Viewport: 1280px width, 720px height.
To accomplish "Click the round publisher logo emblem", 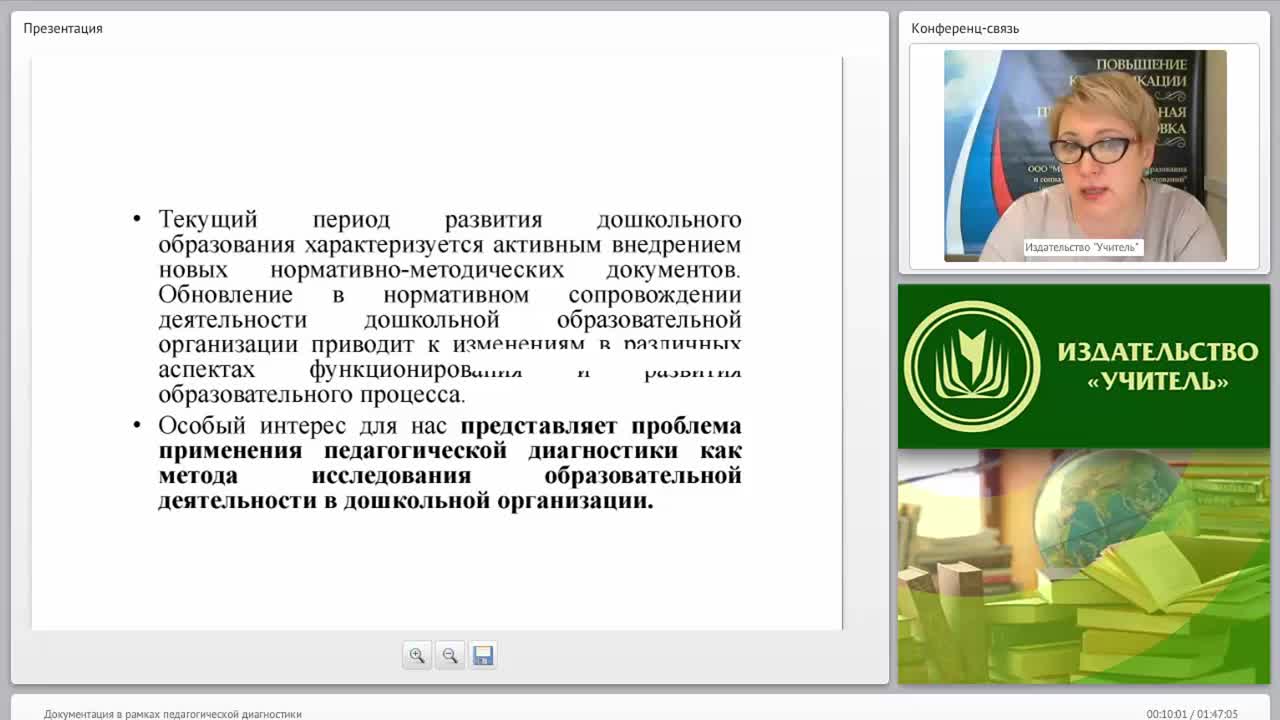I will click(972, 366).
